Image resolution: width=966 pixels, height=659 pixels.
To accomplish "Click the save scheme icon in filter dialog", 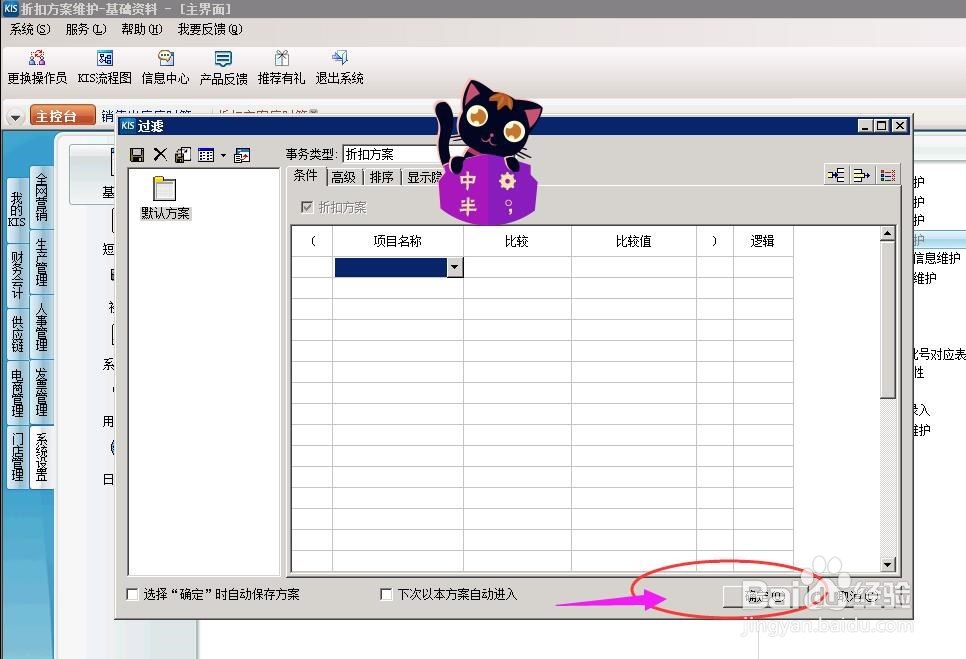I will click(137, 154).
